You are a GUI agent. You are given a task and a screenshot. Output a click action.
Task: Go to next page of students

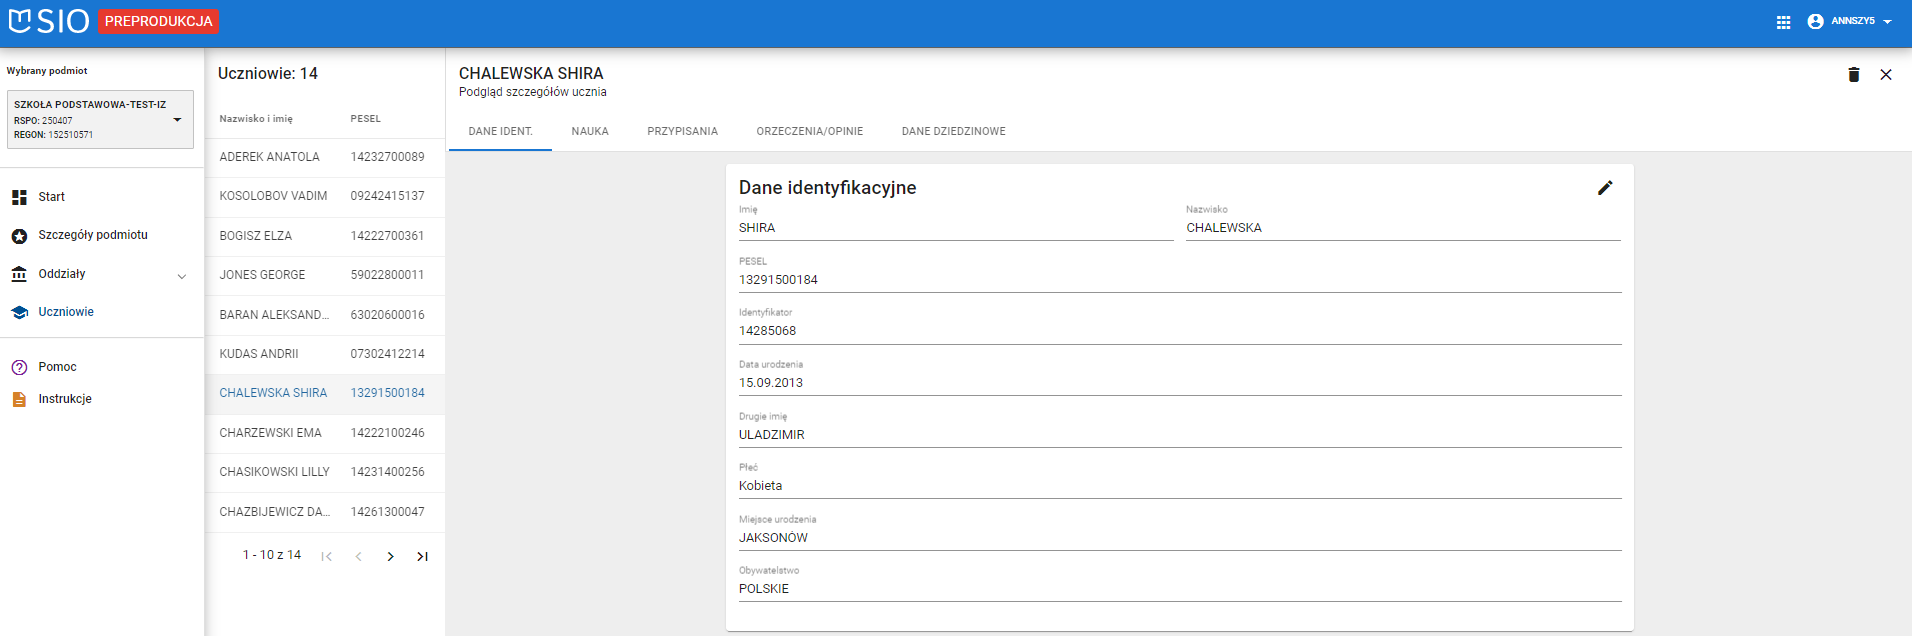pyautogui.click(x=390, y=557)
